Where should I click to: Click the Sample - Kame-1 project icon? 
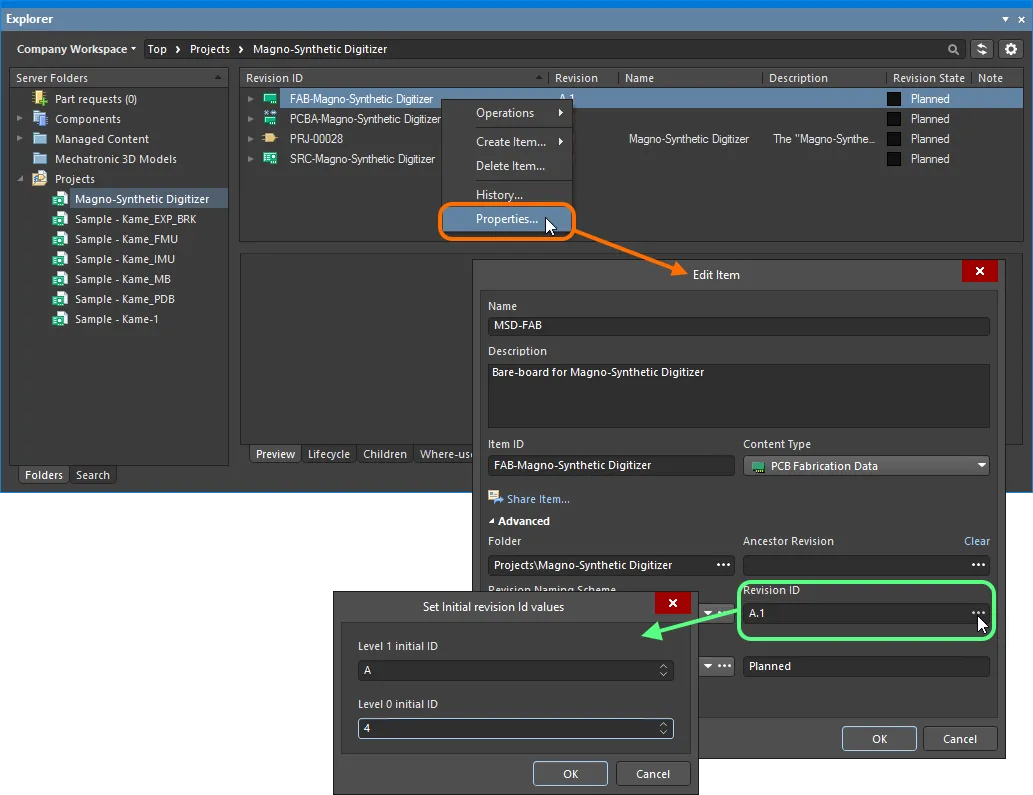tap(60, 319)
